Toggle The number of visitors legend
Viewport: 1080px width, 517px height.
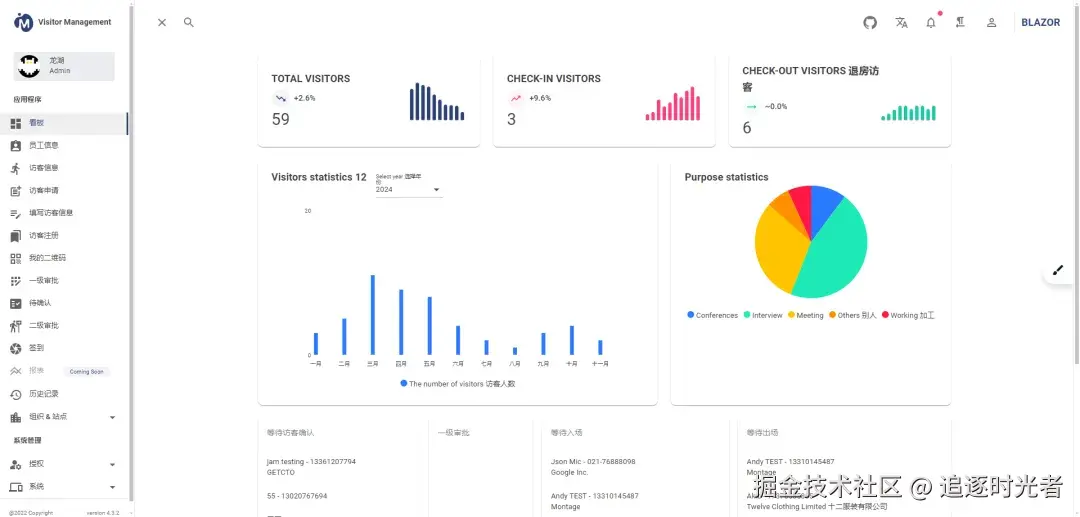pos(457,383)
